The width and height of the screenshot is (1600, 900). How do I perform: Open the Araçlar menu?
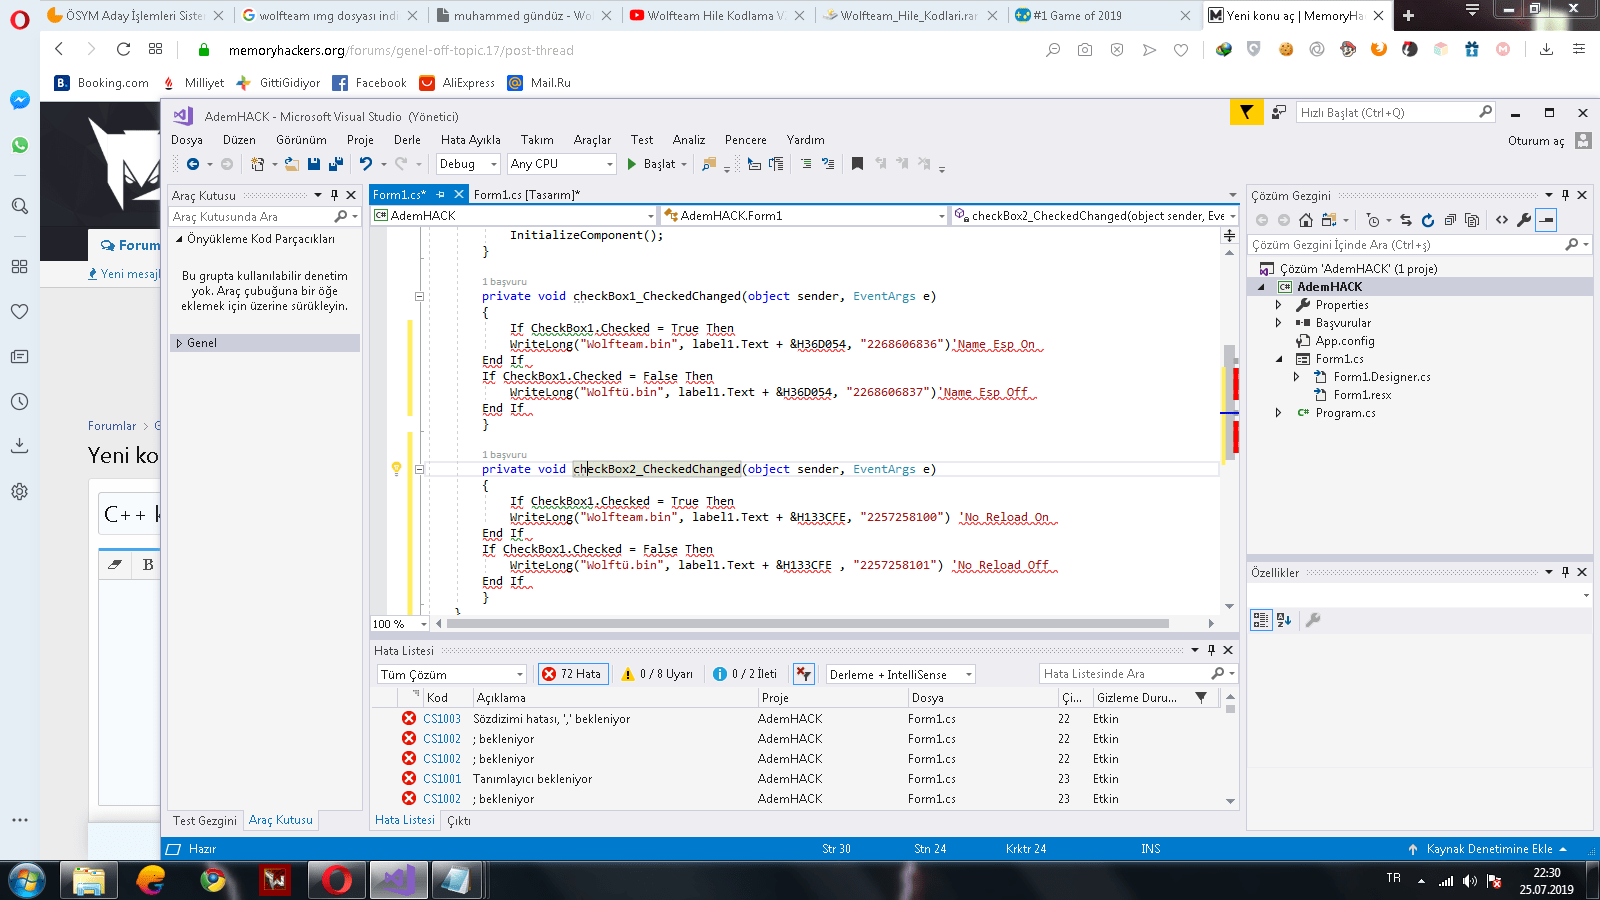592,140
